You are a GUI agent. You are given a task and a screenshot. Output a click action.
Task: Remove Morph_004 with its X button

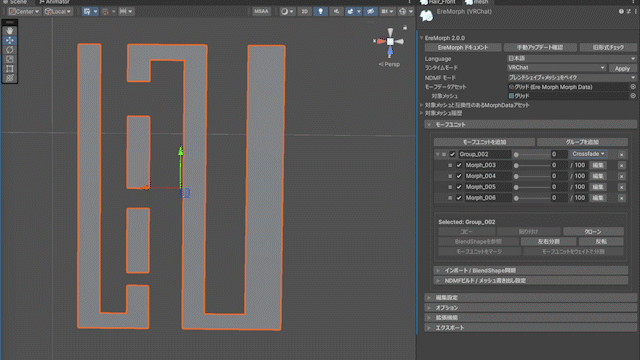[621, 176]
